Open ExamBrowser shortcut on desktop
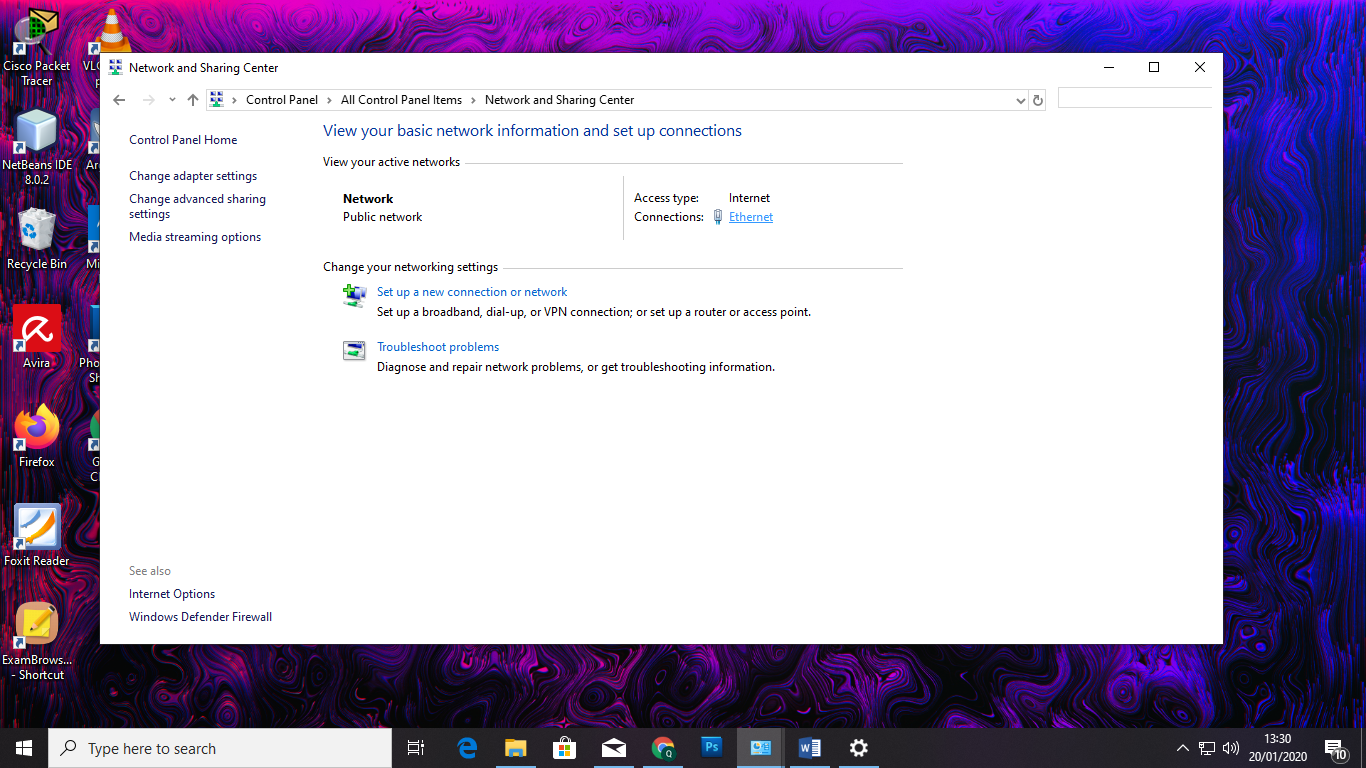 (x=37, y=642)
